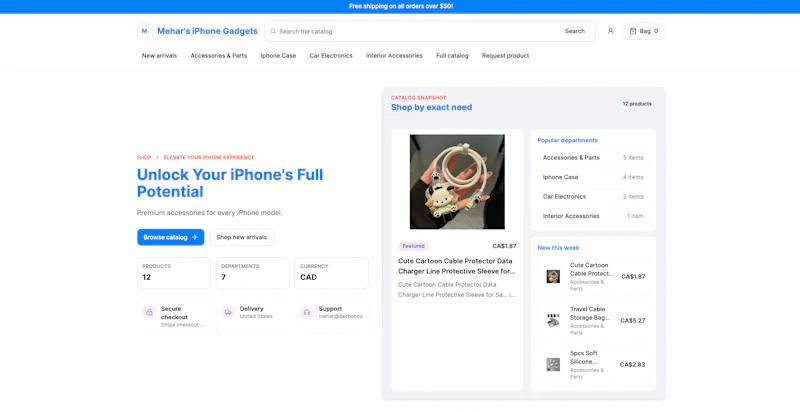Open Accessories & Parts in navigation bar
Image resolution: width=800 pixels, height=412 pixels.
[218, 56]
